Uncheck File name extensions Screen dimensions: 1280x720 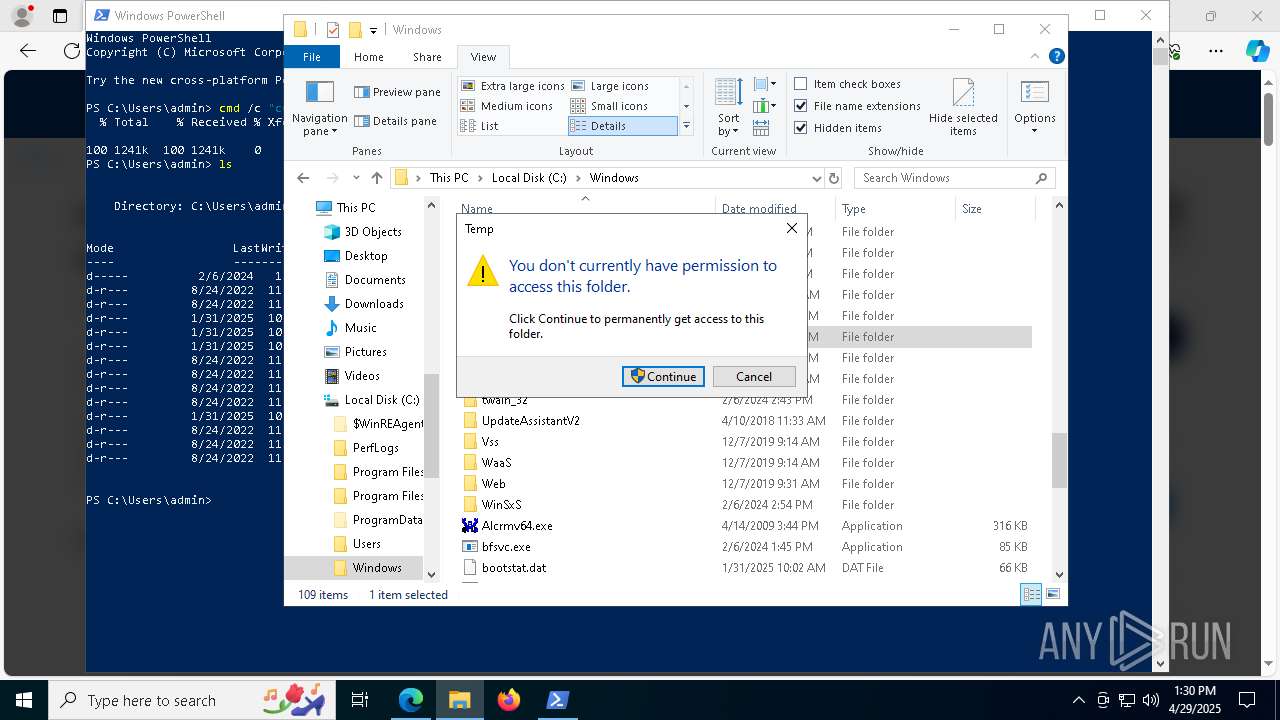[x=857, y=106]
